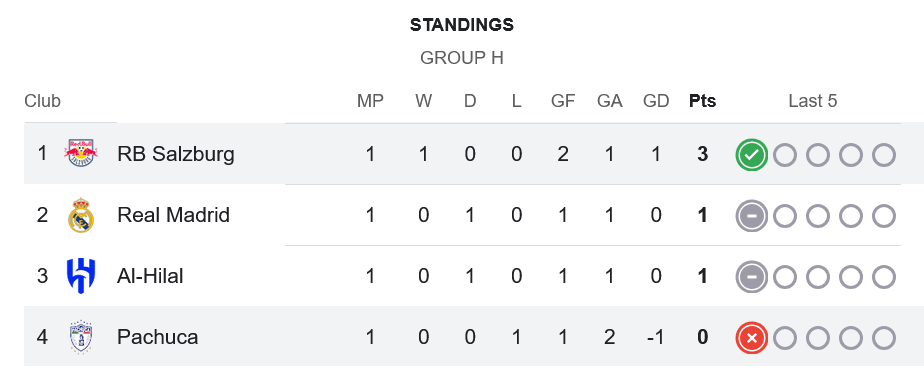This screenshot has width=924, height=384.
Task: Click the Club column header
Action: 42,101
